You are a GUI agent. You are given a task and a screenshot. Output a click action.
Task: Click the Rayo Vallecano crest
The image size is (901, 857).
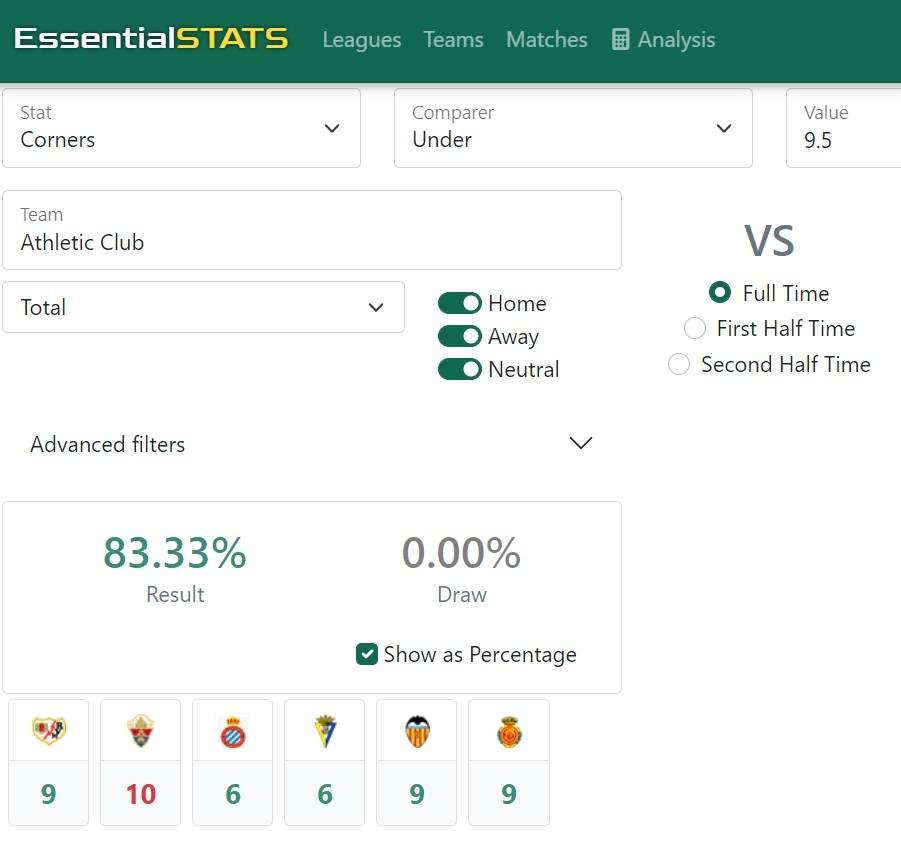click(49, 731)
